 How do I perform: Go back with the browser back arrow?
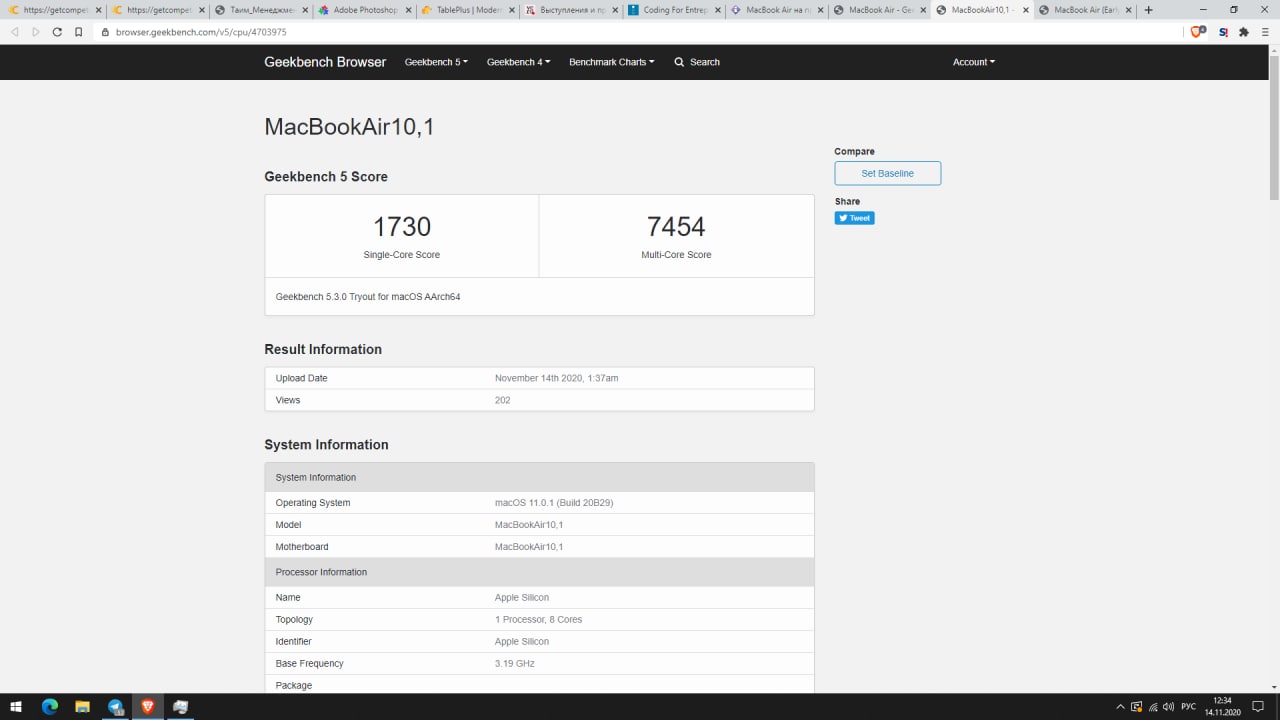click(x=15, y=32)
